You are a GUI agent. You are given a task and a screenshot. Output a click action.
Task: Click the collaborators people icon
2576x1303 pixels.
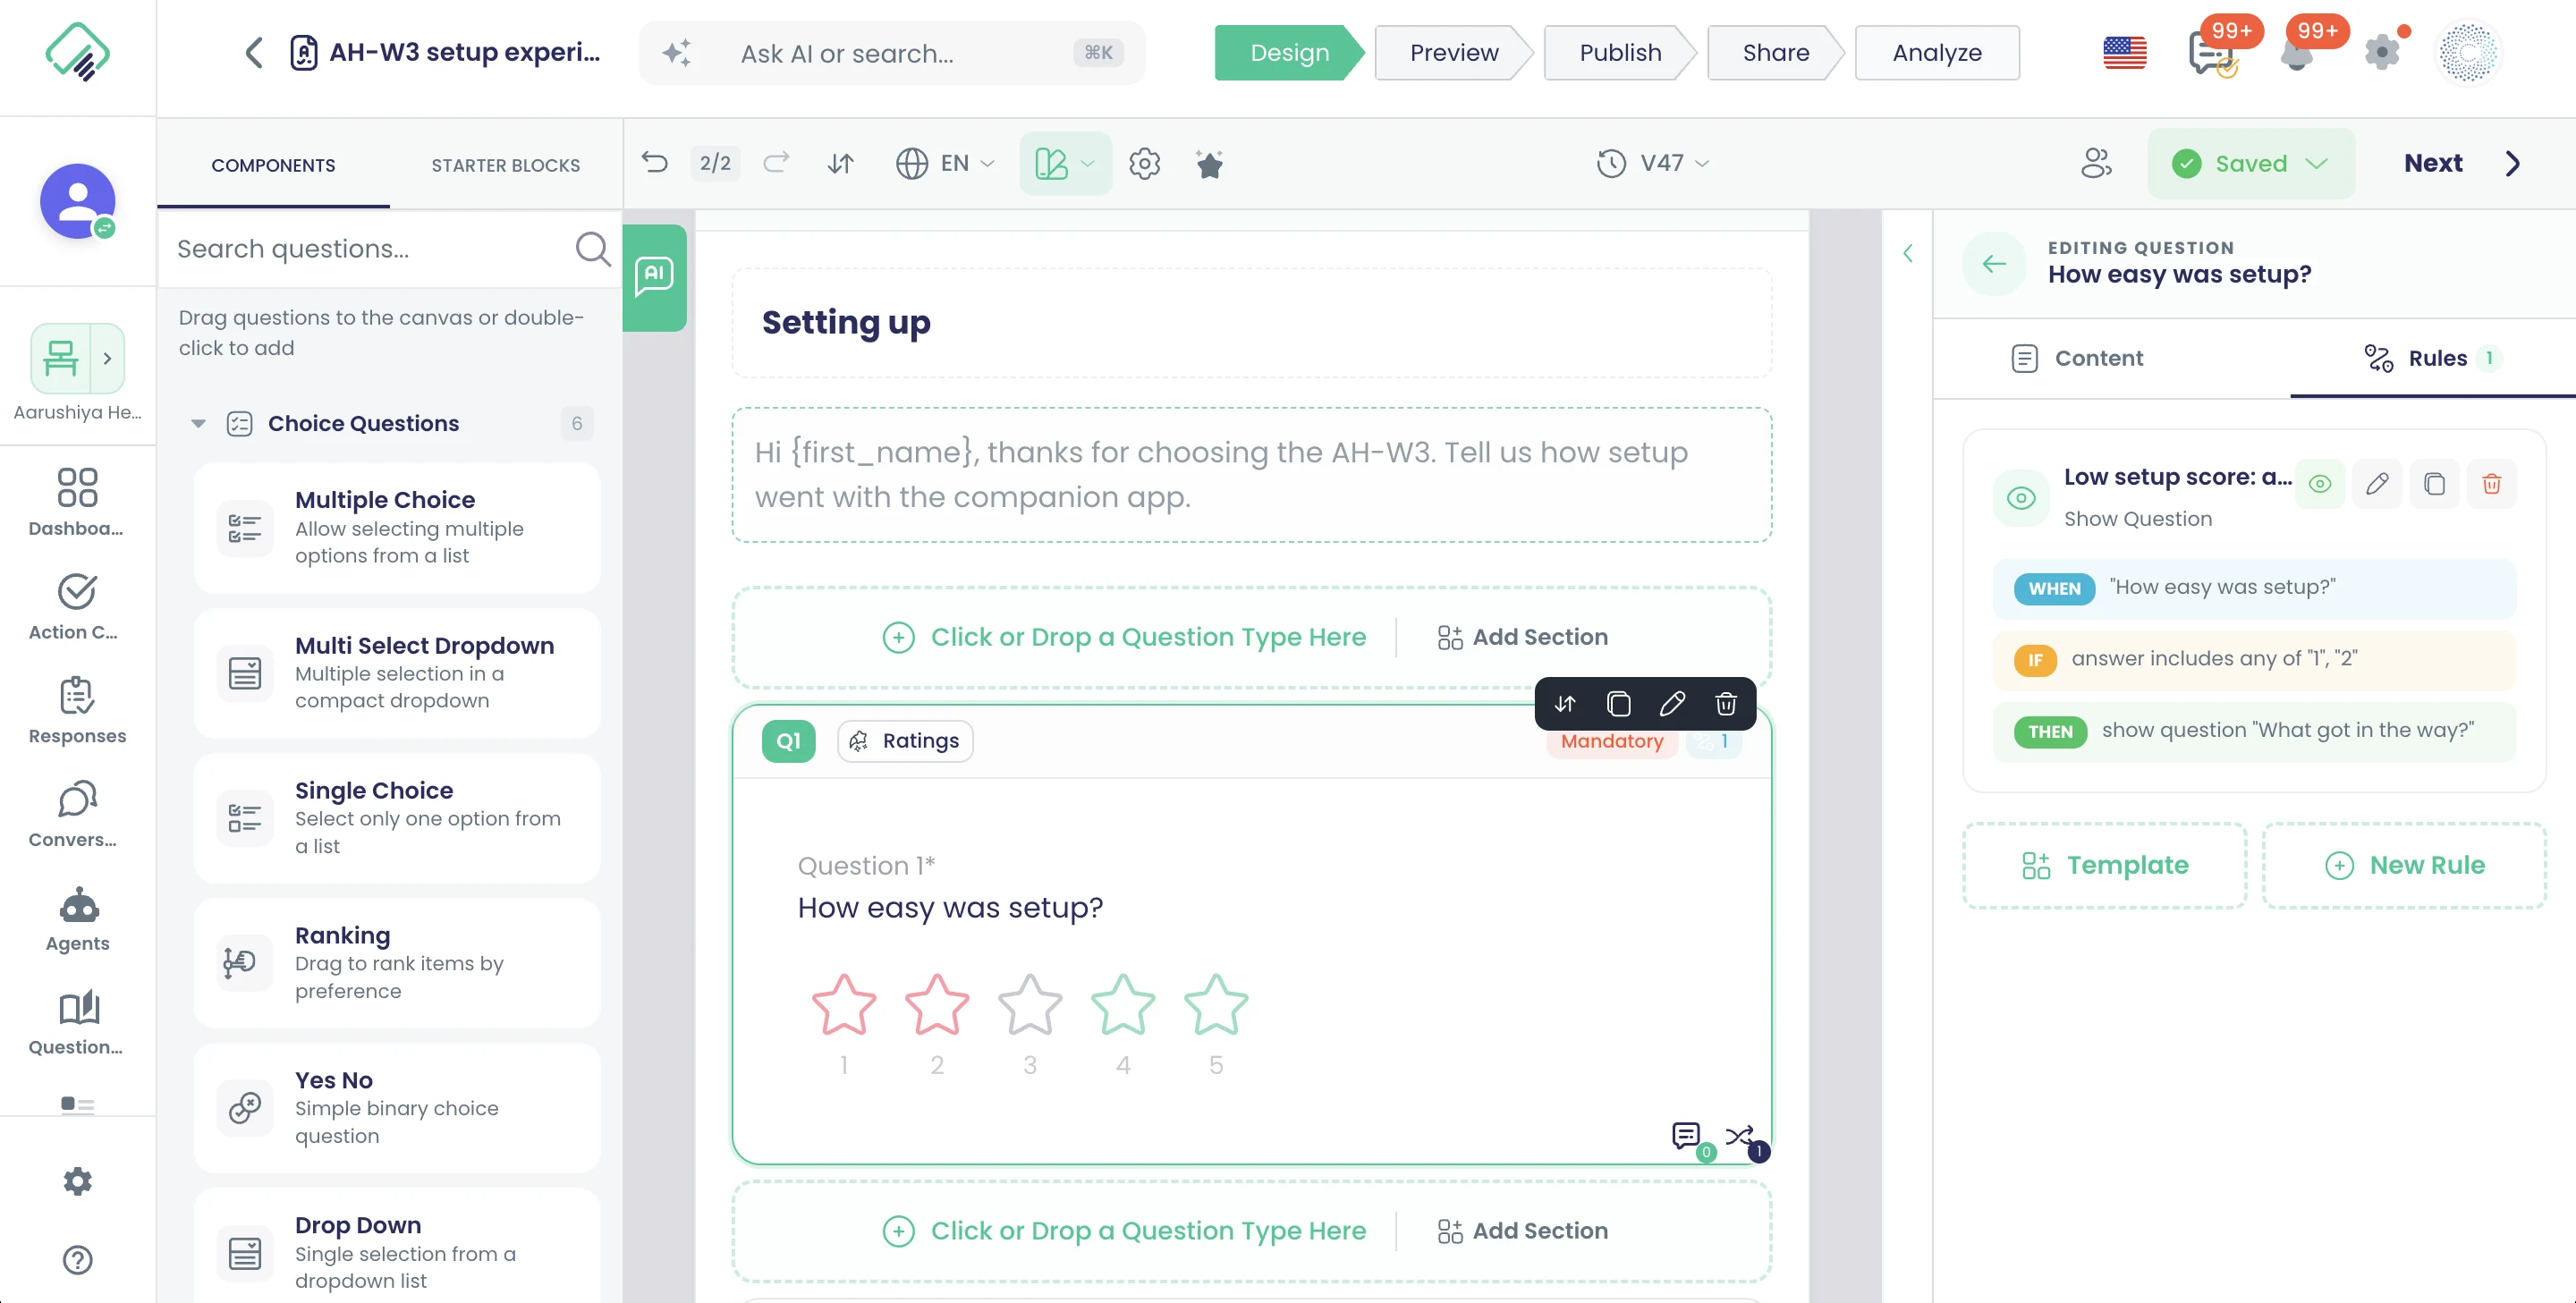point(2096,163)
